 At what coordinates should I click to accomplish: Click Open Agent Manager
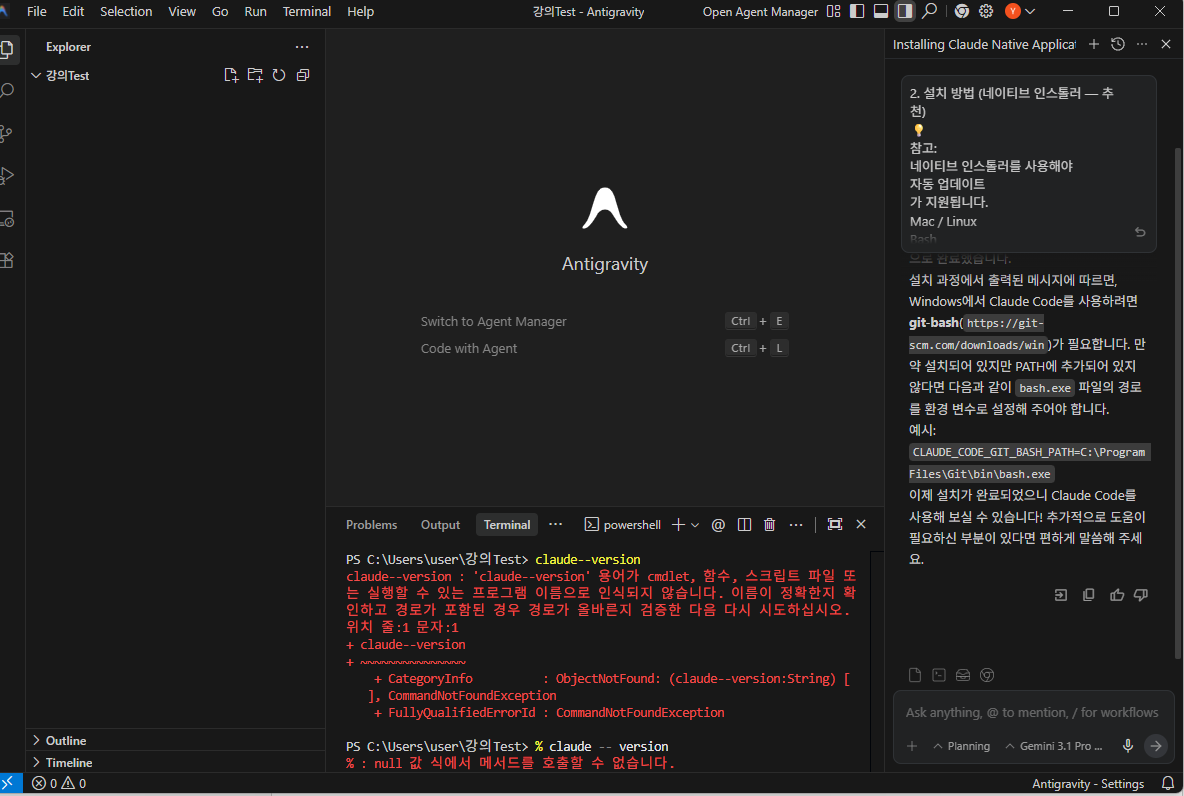pyautogui.click(x=760, y=11)
